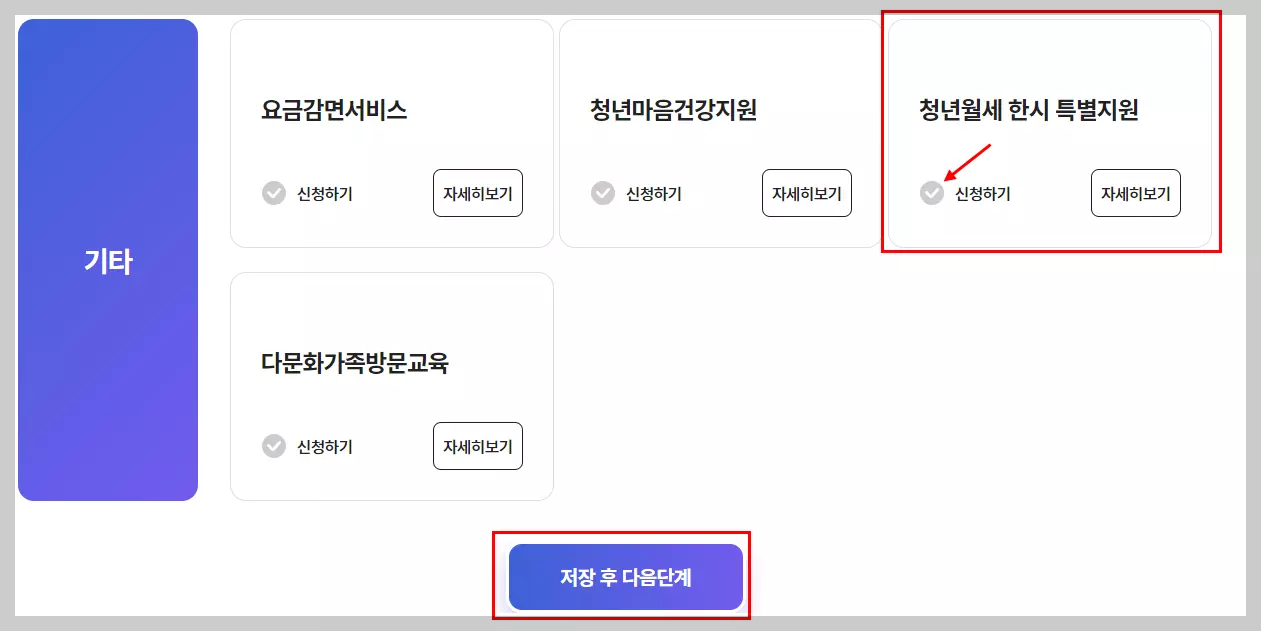Screen dimensions: 1261x631
Task: Open 자세히보기 for 다문화가족방문교육
Action: click(477, 446)
